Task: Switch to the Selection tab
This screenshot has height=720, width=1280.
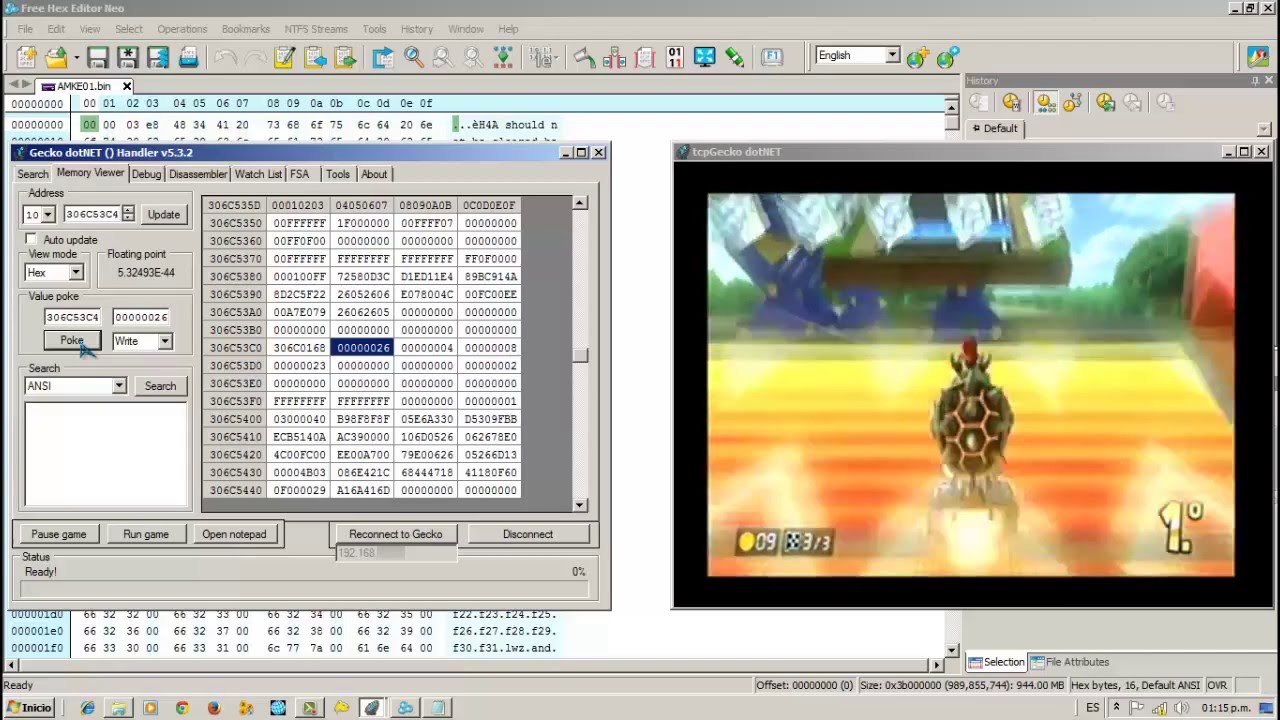Action: click(996, 662)
